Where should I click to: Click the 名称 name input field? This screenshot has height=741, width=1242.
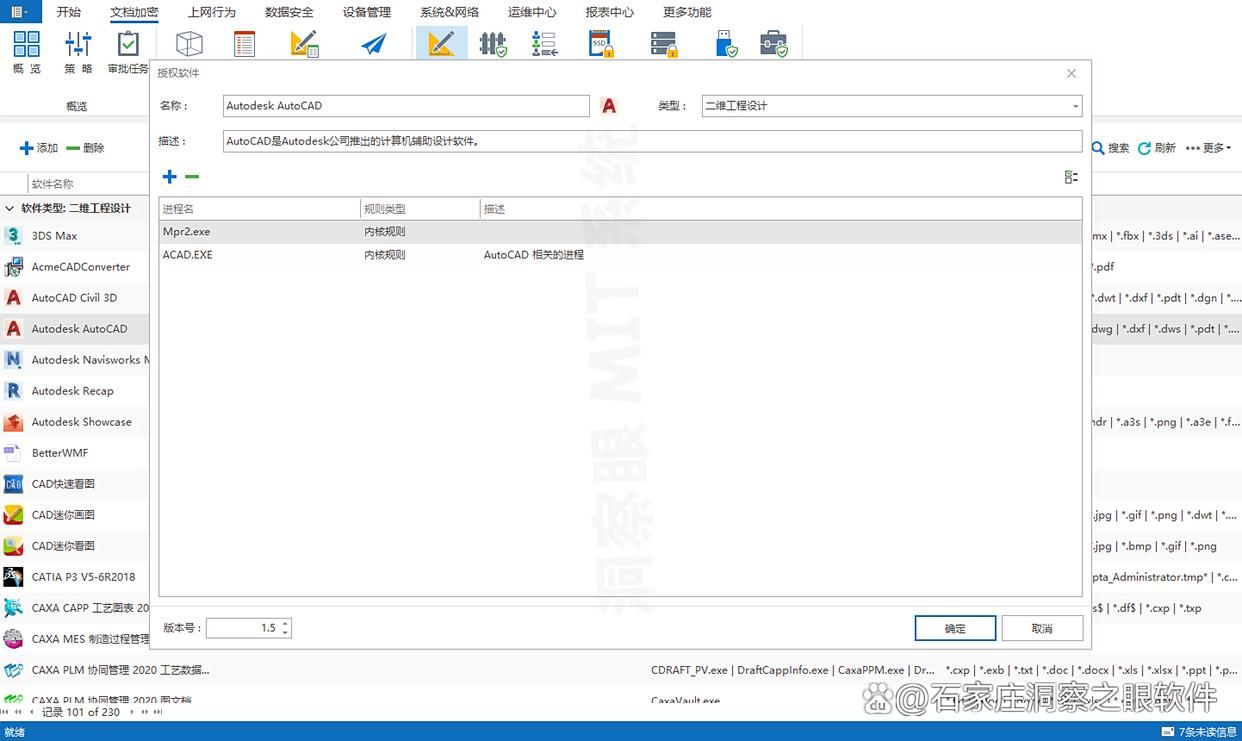pyautogui.click(x=406, y=106)
